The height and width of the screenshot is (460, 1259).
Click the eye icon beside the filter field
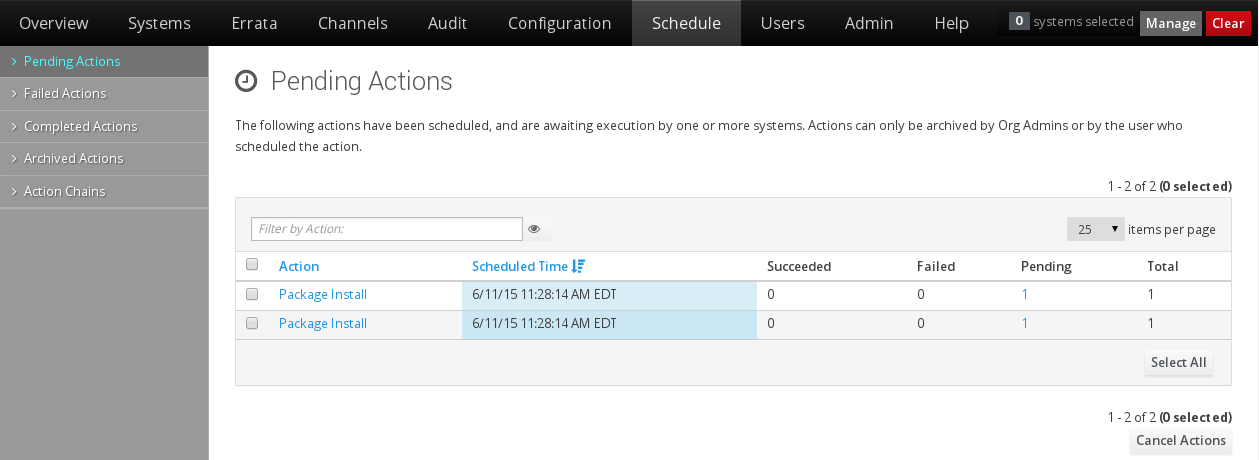535,229
